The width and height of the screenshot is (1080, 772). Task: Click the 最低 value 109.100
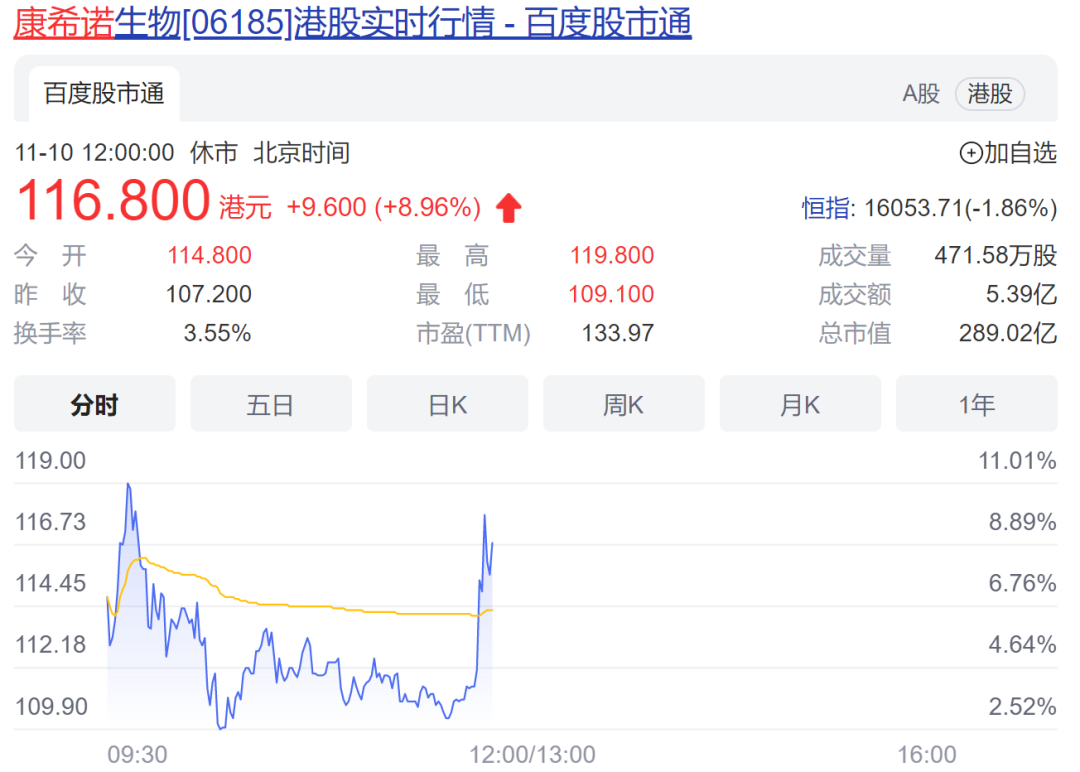(611, 295)
